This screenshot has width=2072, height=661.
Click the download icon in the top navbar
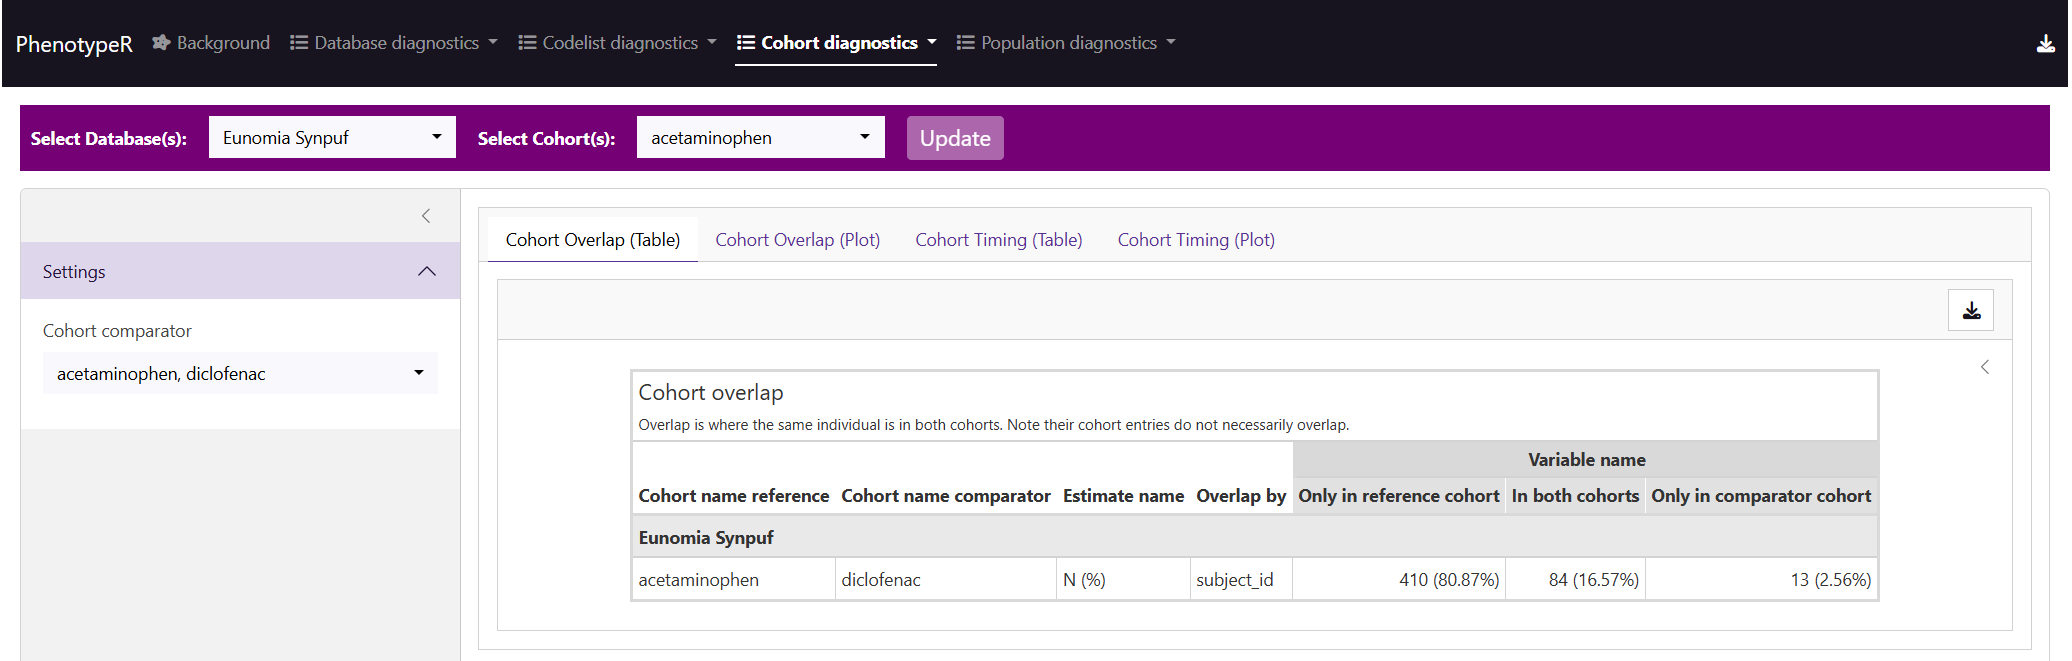tap(2045, 44)
